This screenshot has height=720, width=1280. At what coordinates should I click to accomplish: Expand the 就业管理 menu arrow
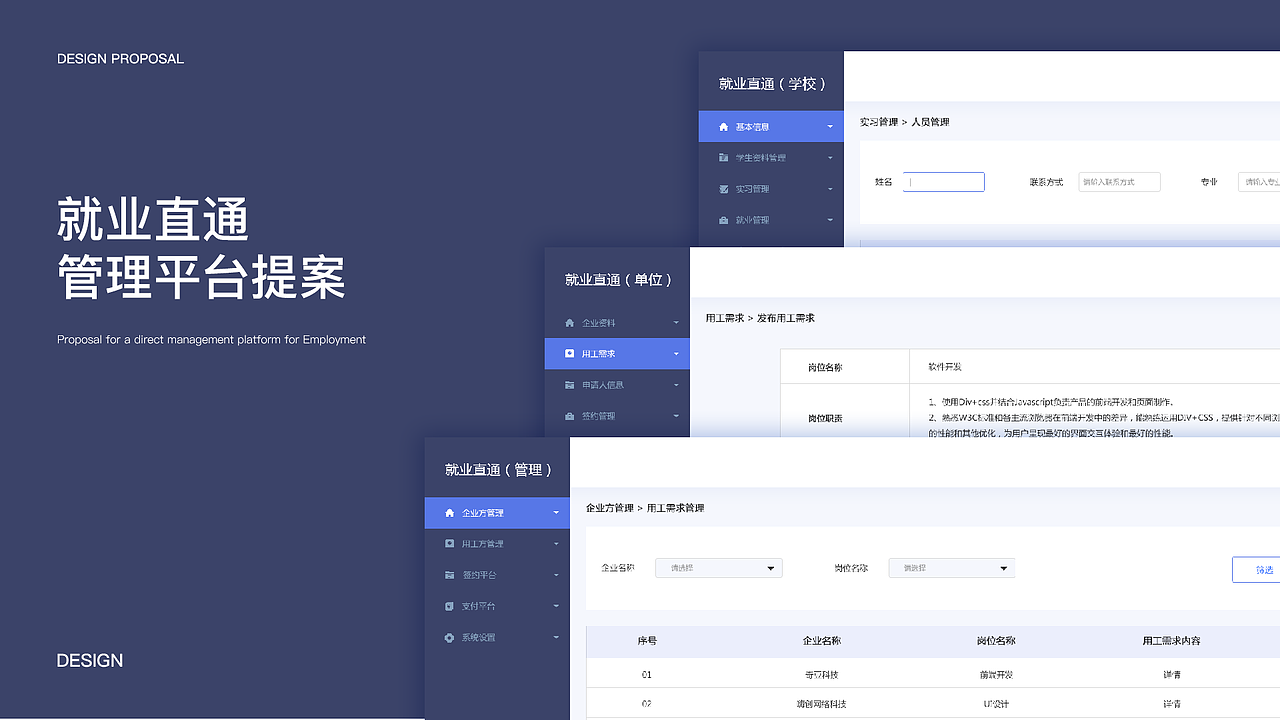[x=830, y=220]
